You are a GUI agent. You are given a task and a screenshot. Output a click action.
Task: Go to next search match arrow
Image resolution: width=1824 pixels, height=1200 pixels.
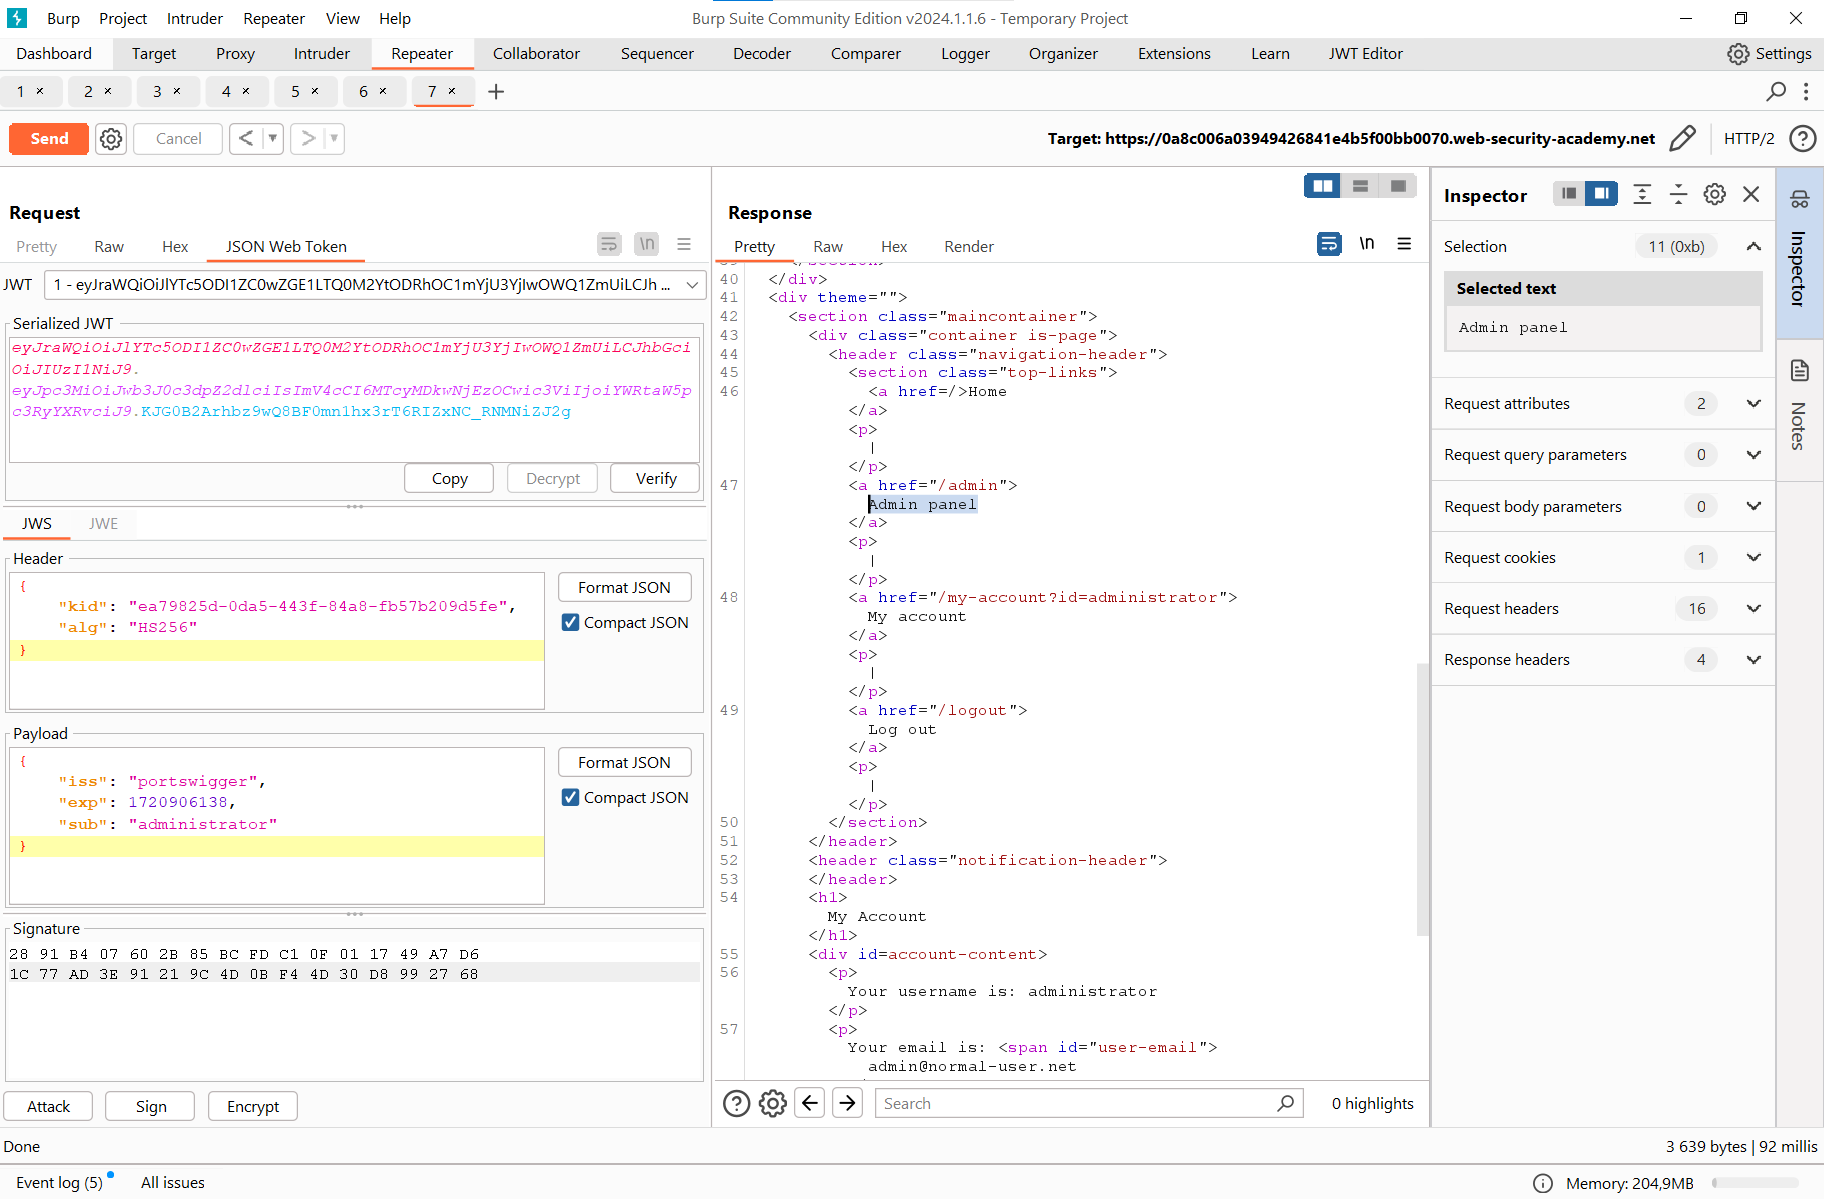(848, 1103)
